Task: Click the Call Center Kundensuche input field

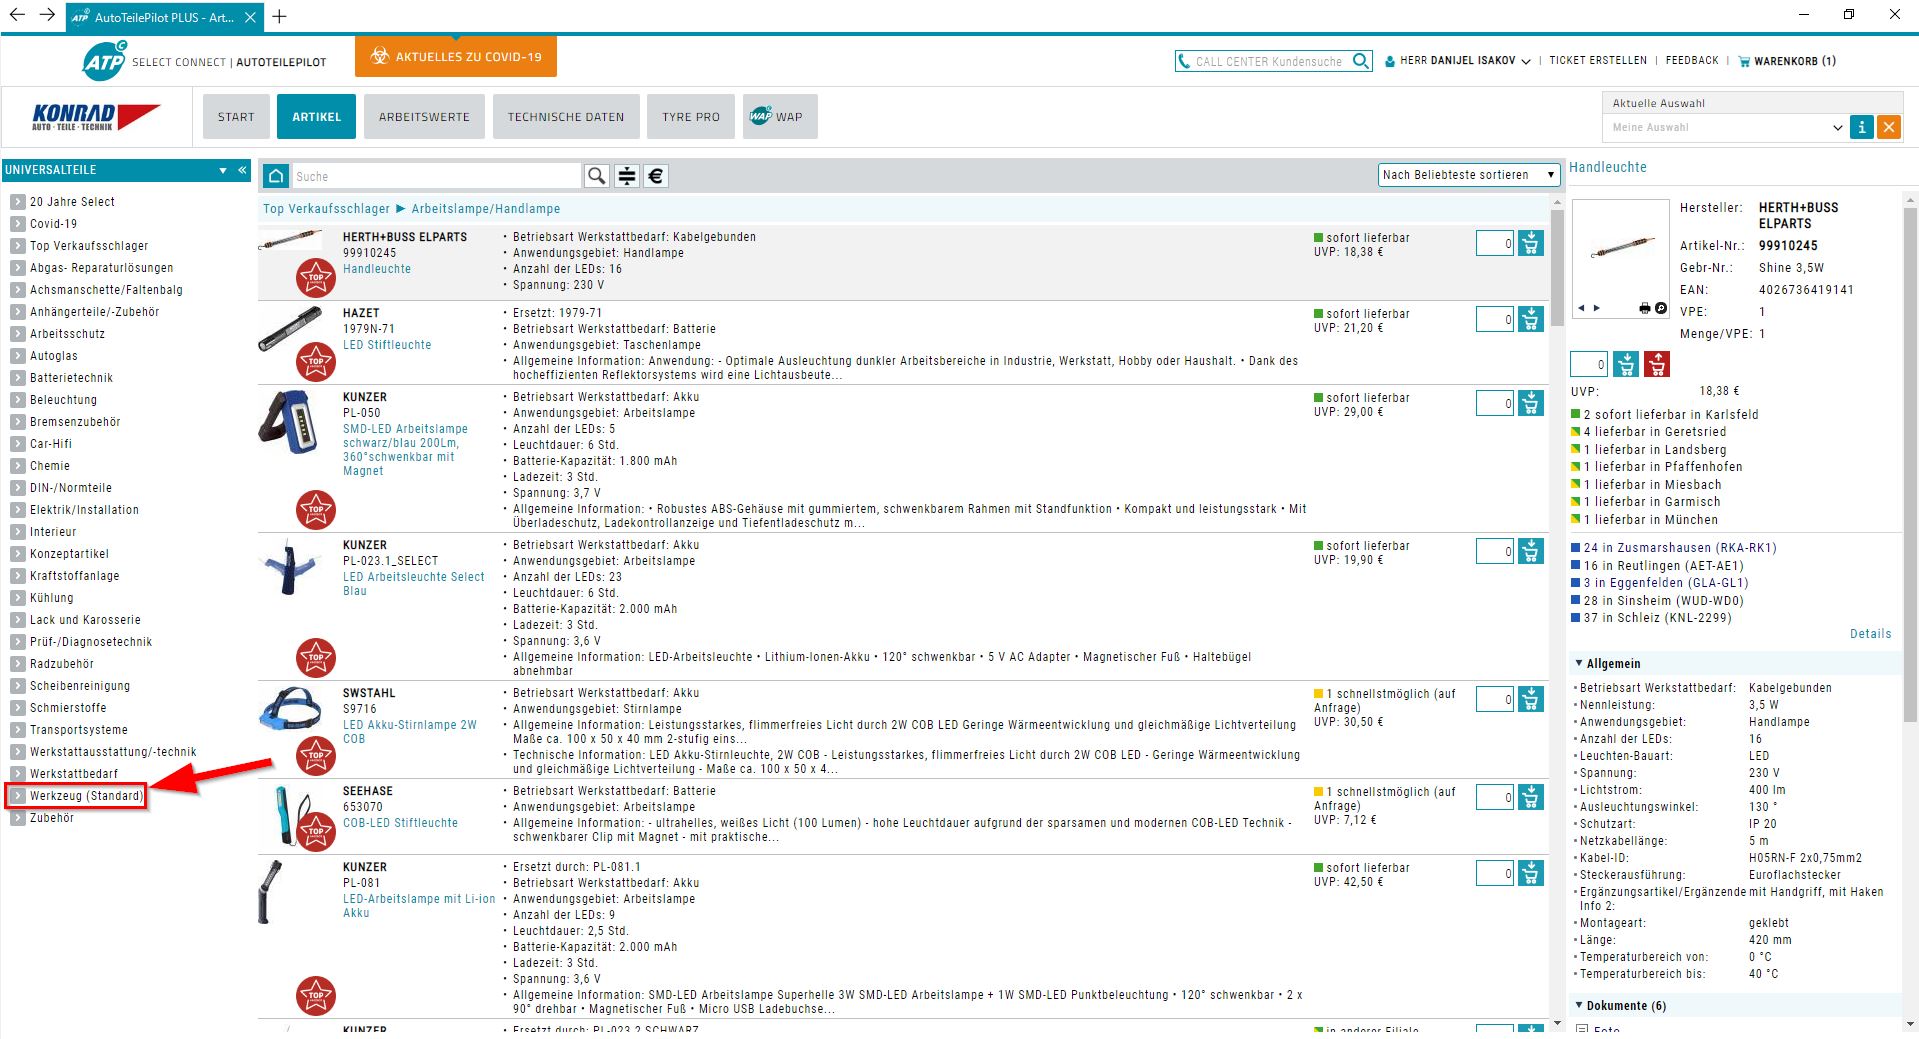Action: [1269, 61]
